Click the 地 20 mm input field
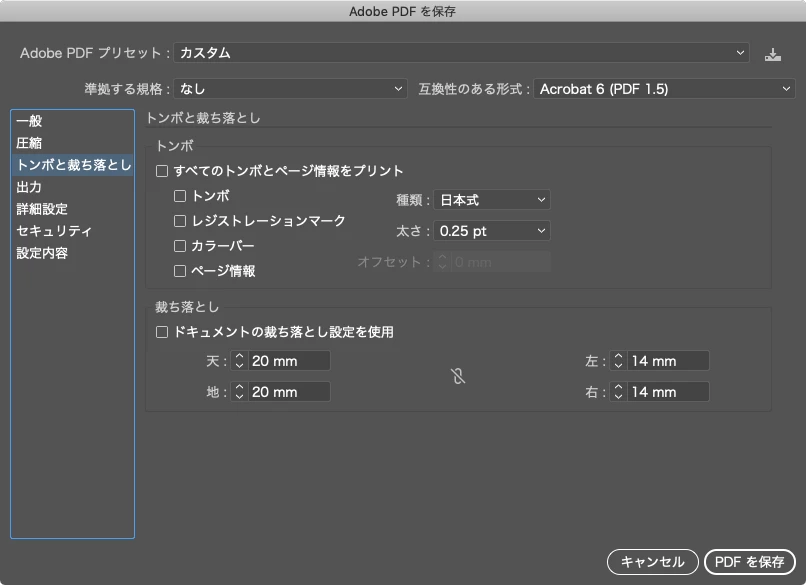Screen dimensions: 806x585 [289, 392]
